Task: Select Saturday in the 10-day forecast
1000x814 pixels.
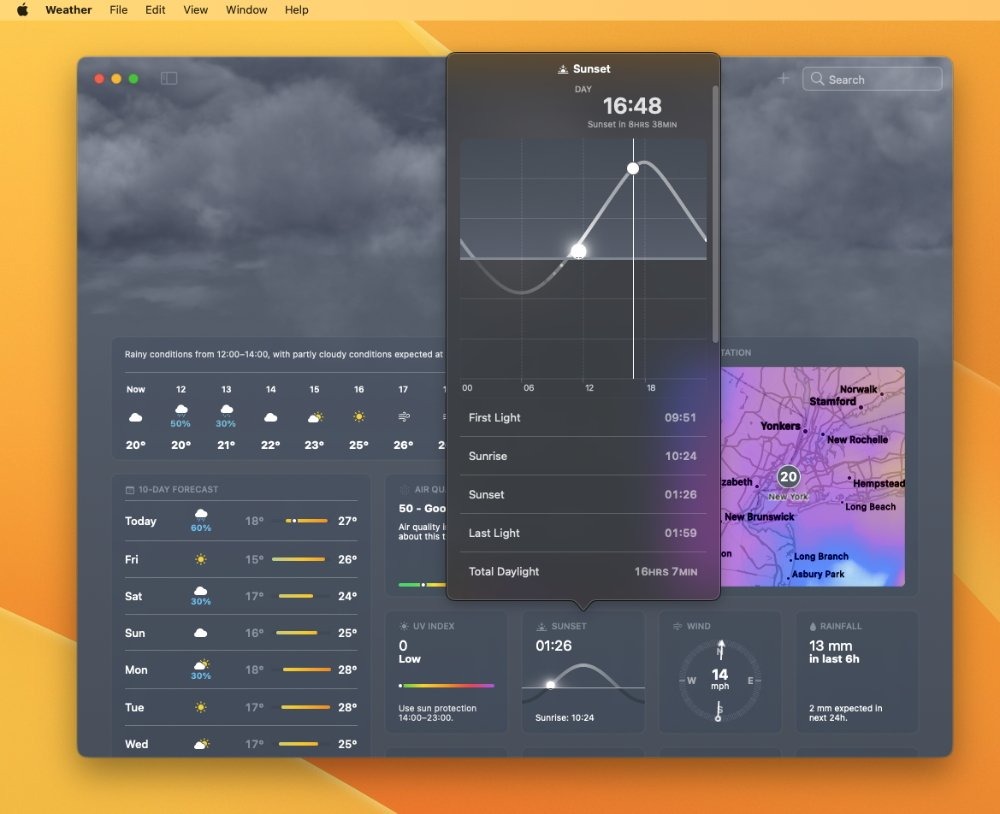Action: click(240, 596)
